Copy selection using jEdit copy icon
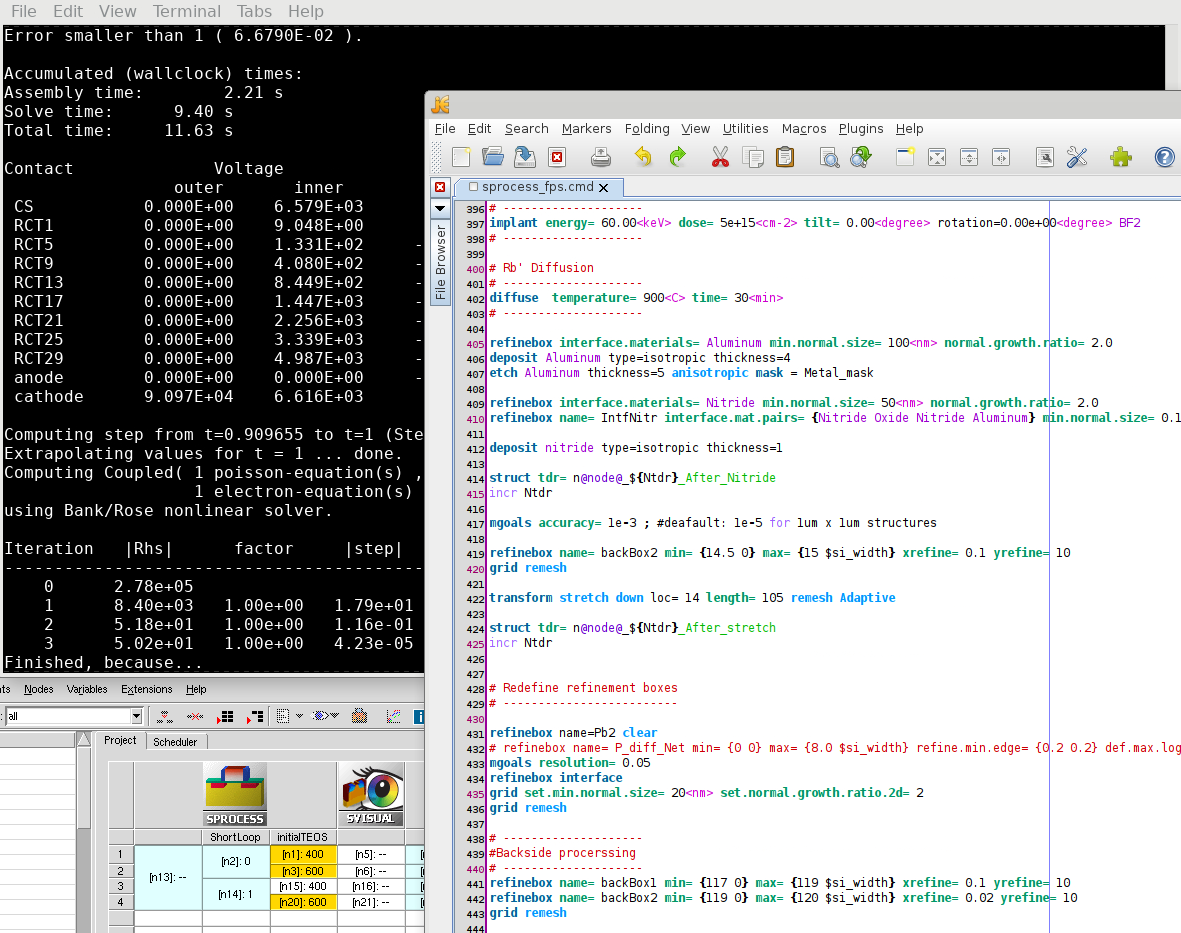The image size is (1181, 933). tap(752, 157)
